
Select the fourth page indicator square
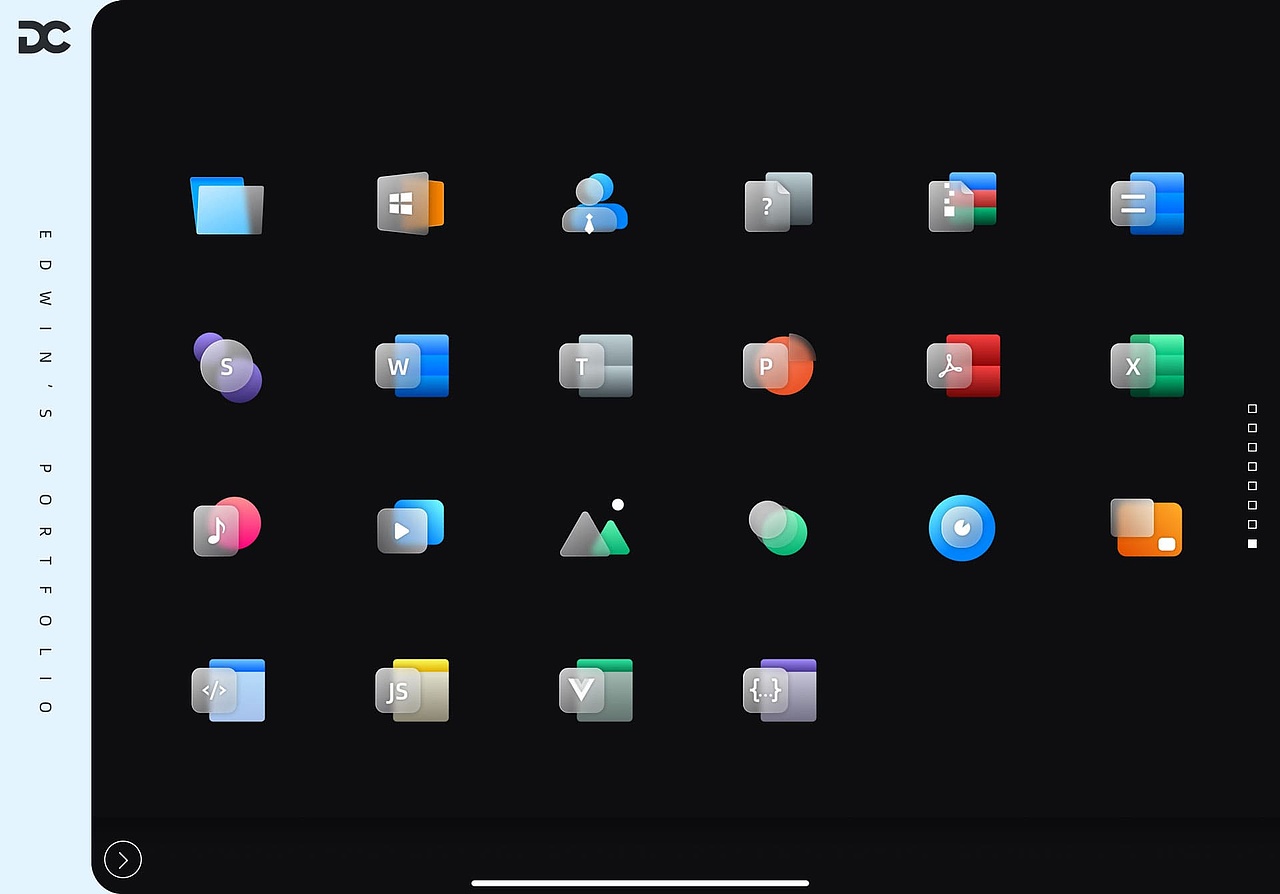click(x=1252, y=467)
